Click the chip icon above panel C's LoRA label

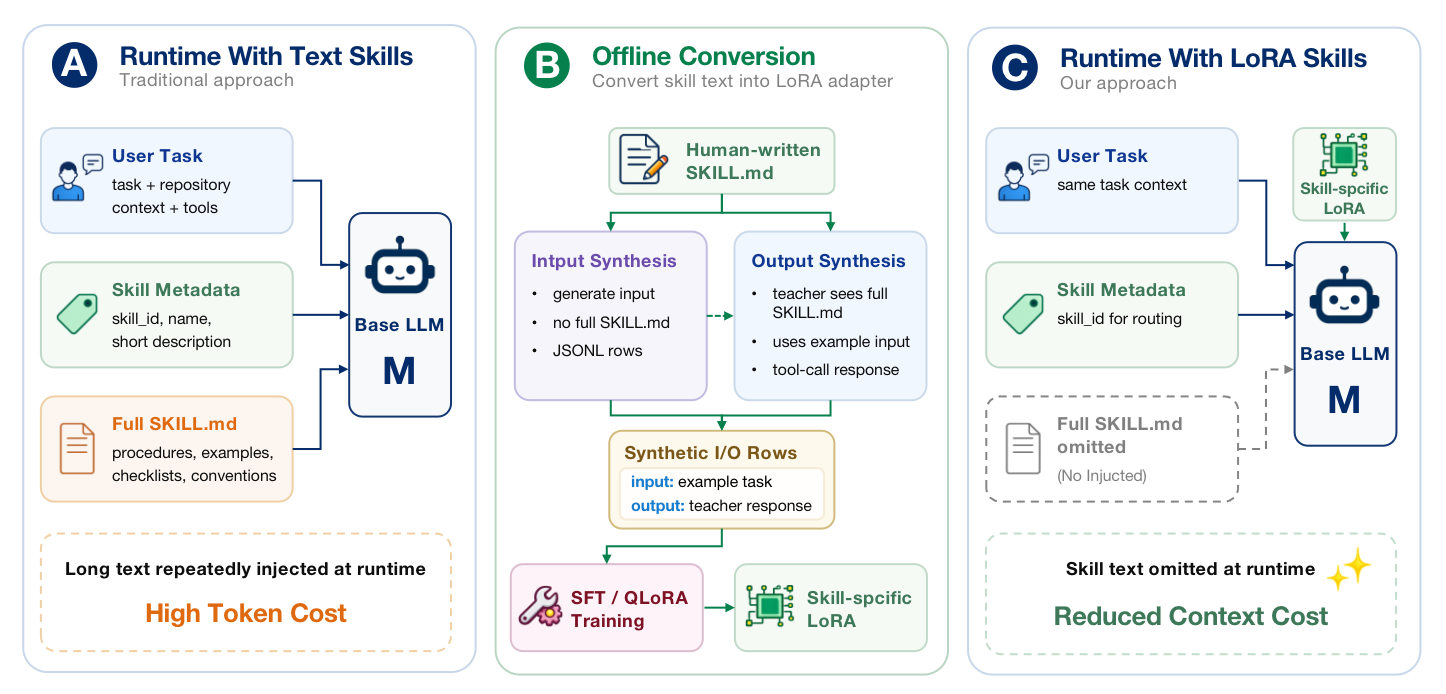coord(1344,156)
